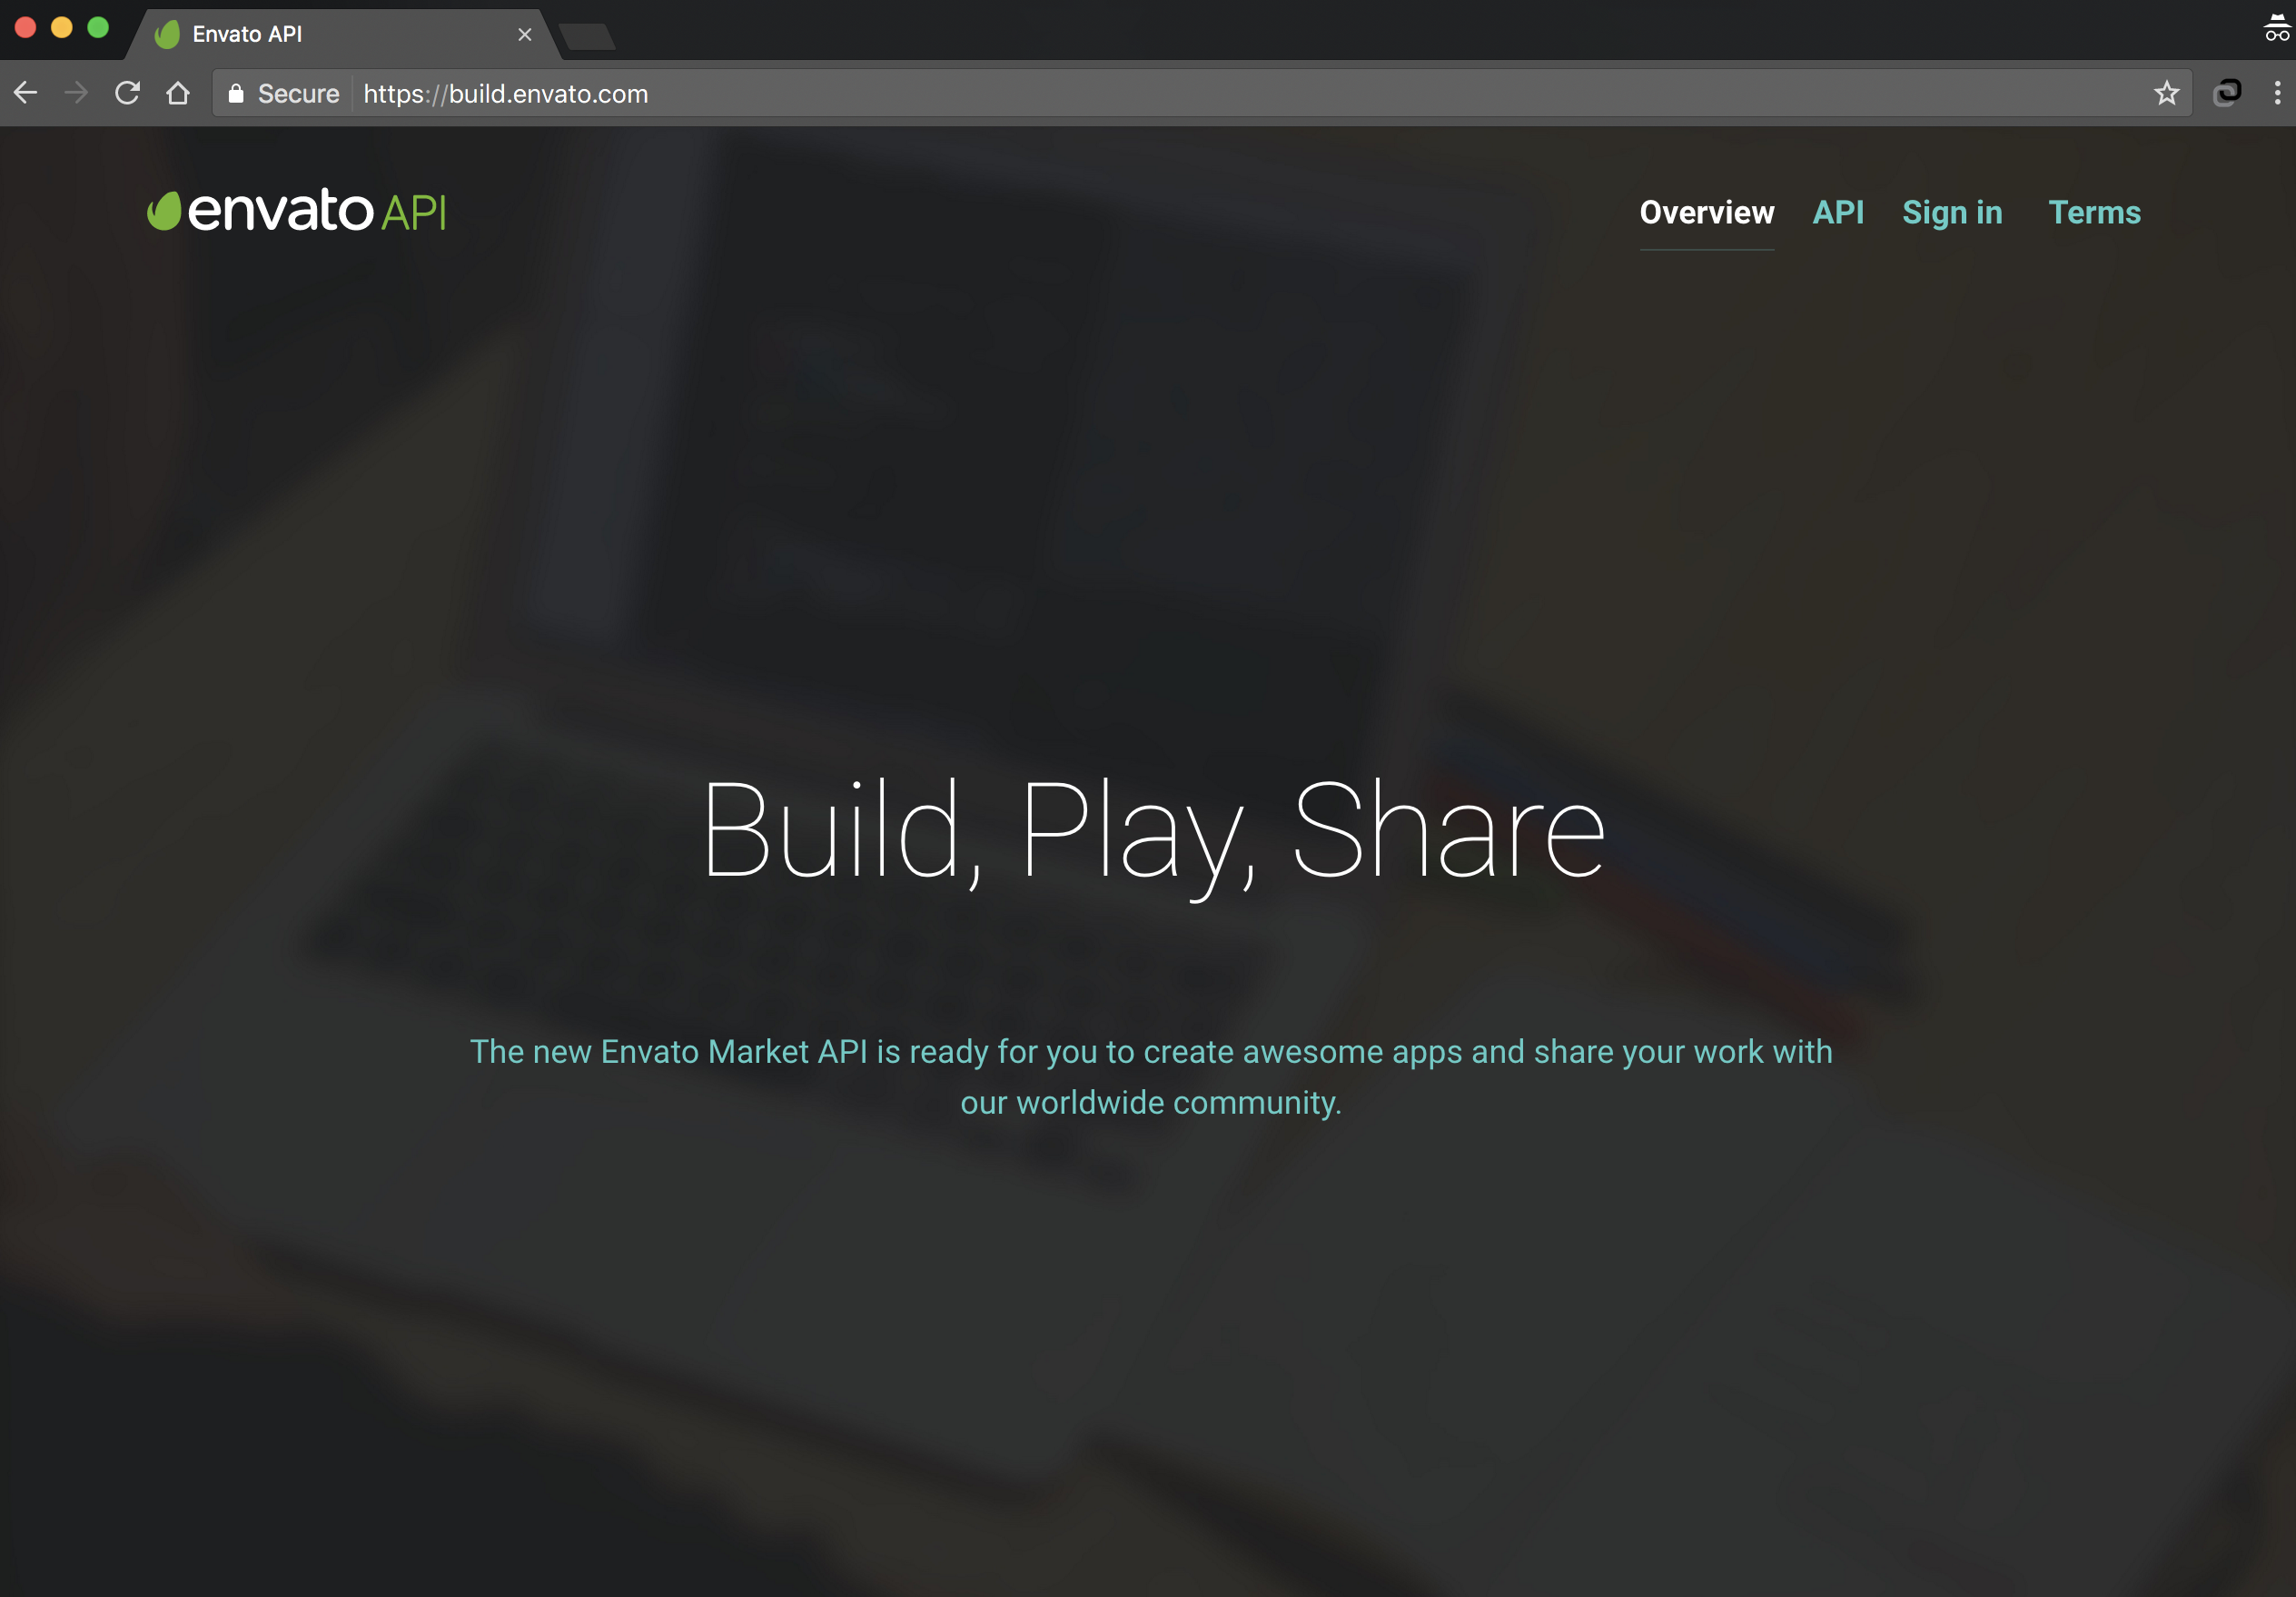This screenshot has height=1597, width=2296.
Task: Open the browser home page
Action: coord(178,93)
